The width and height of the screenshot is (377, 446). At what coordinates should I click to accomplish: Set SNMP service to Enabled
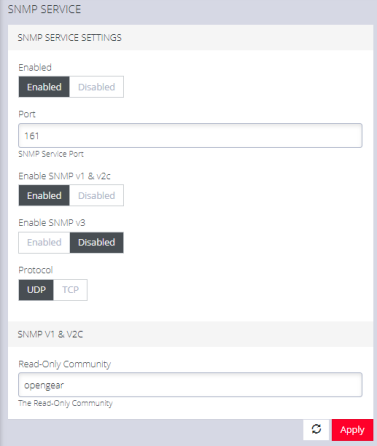click(x=44, y=87)
